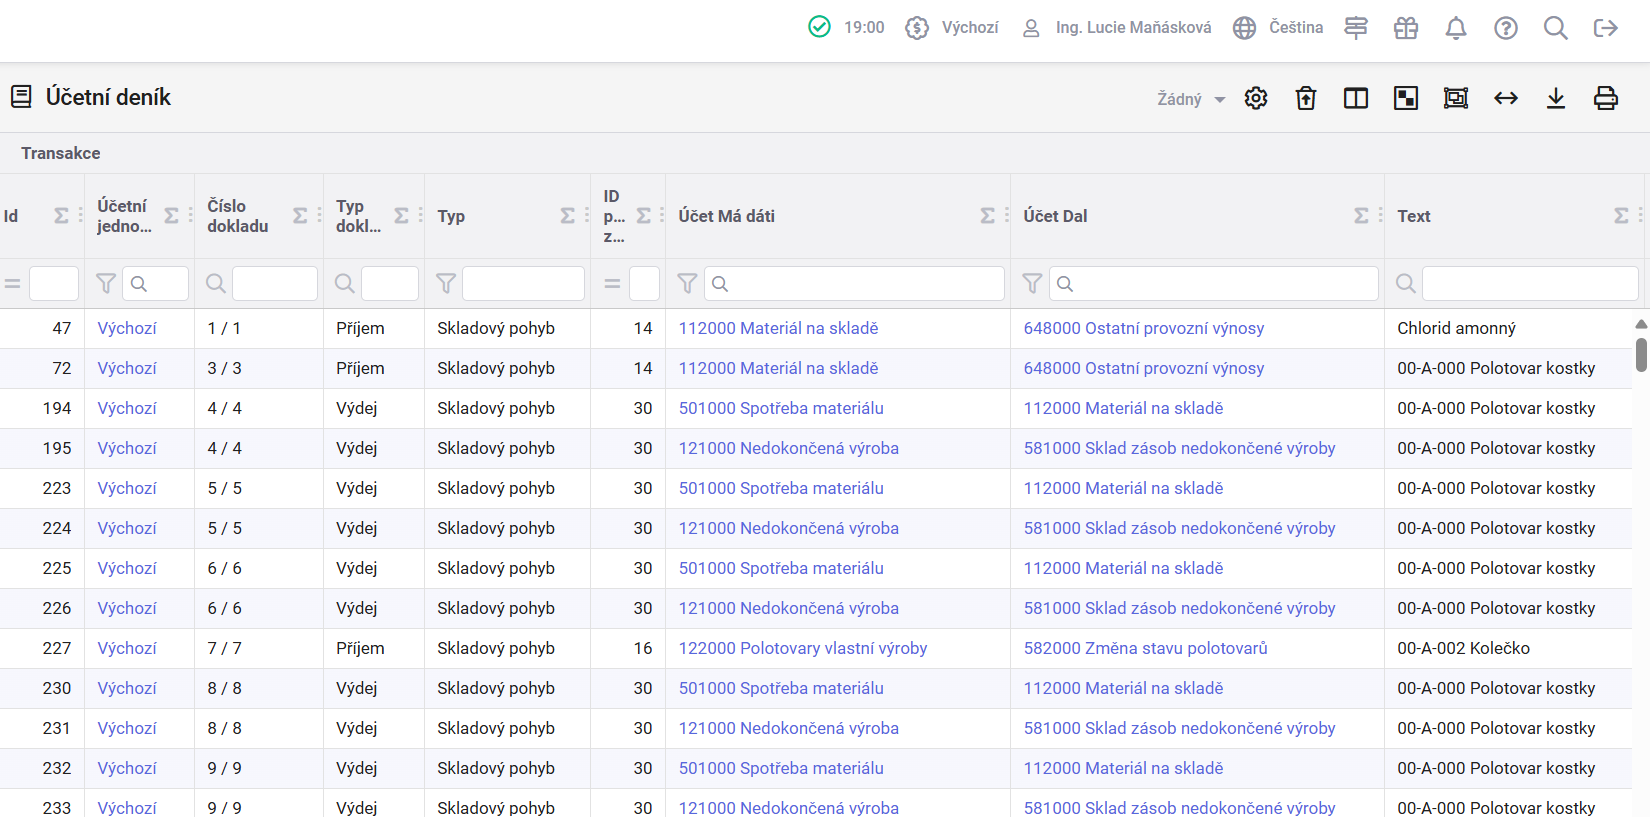Click the pivot layout icon
The image size is (1650, 817).
pos(1406,98)
